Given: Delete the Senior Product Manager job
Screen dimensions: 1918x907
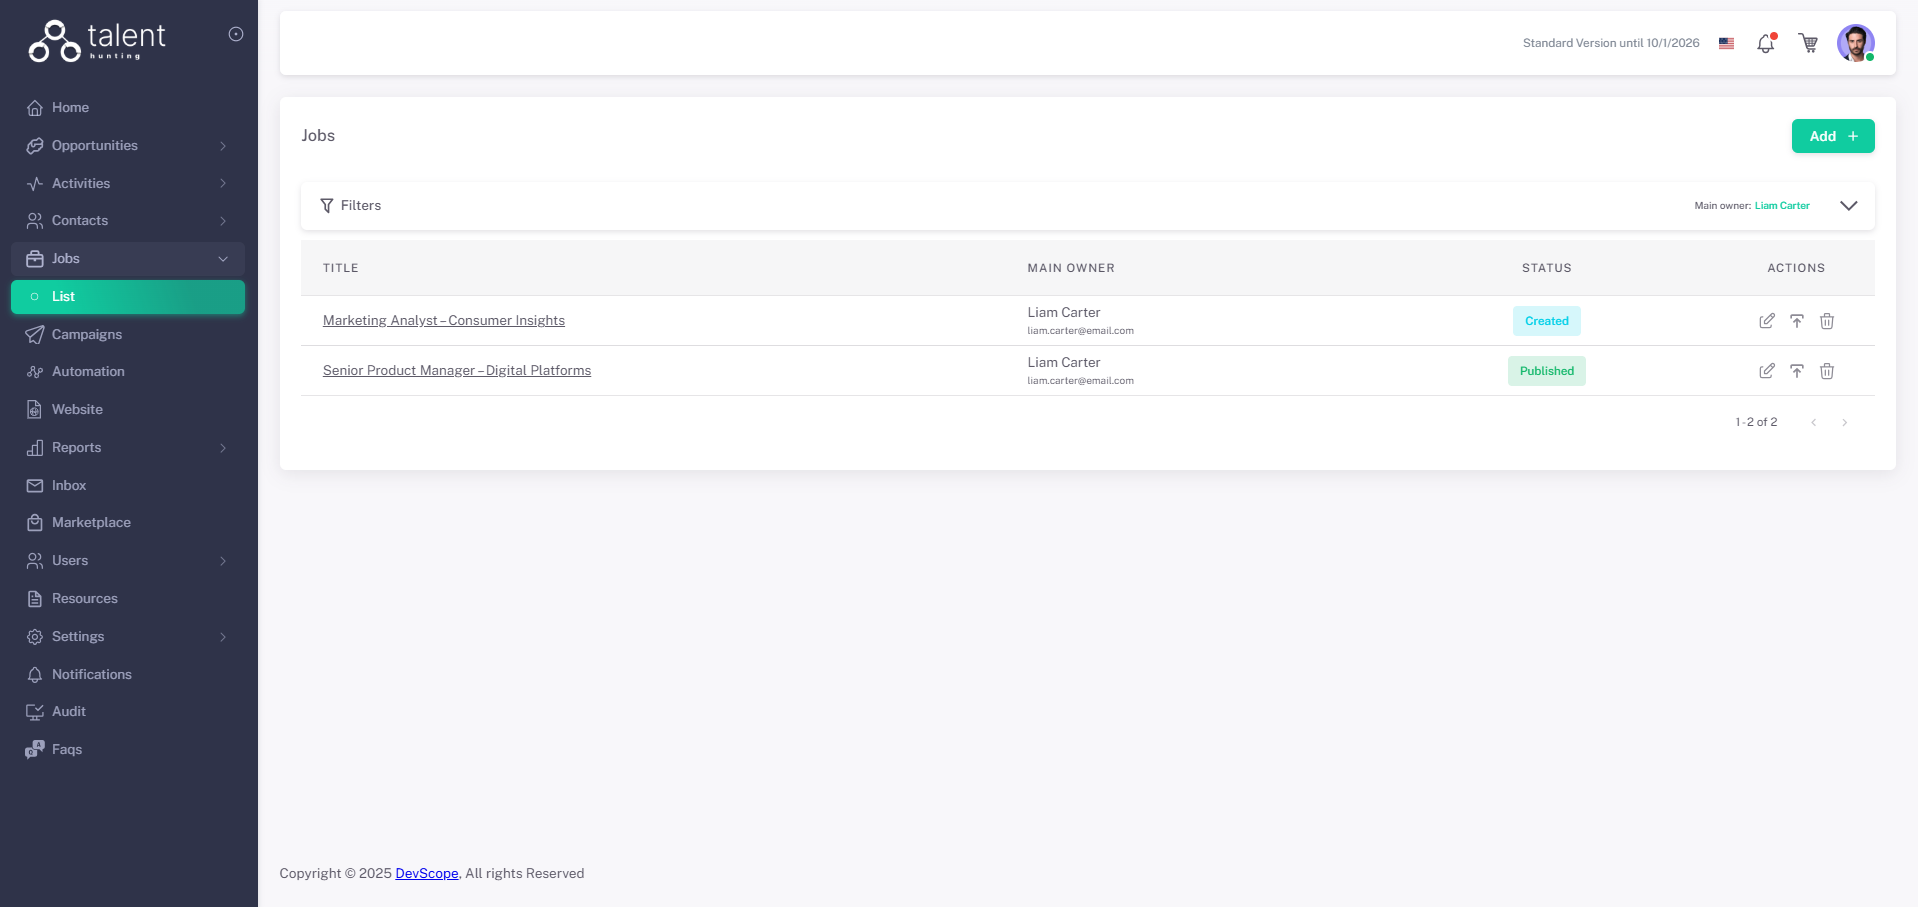Looking at the screenshot, I should pos(1827,371).
